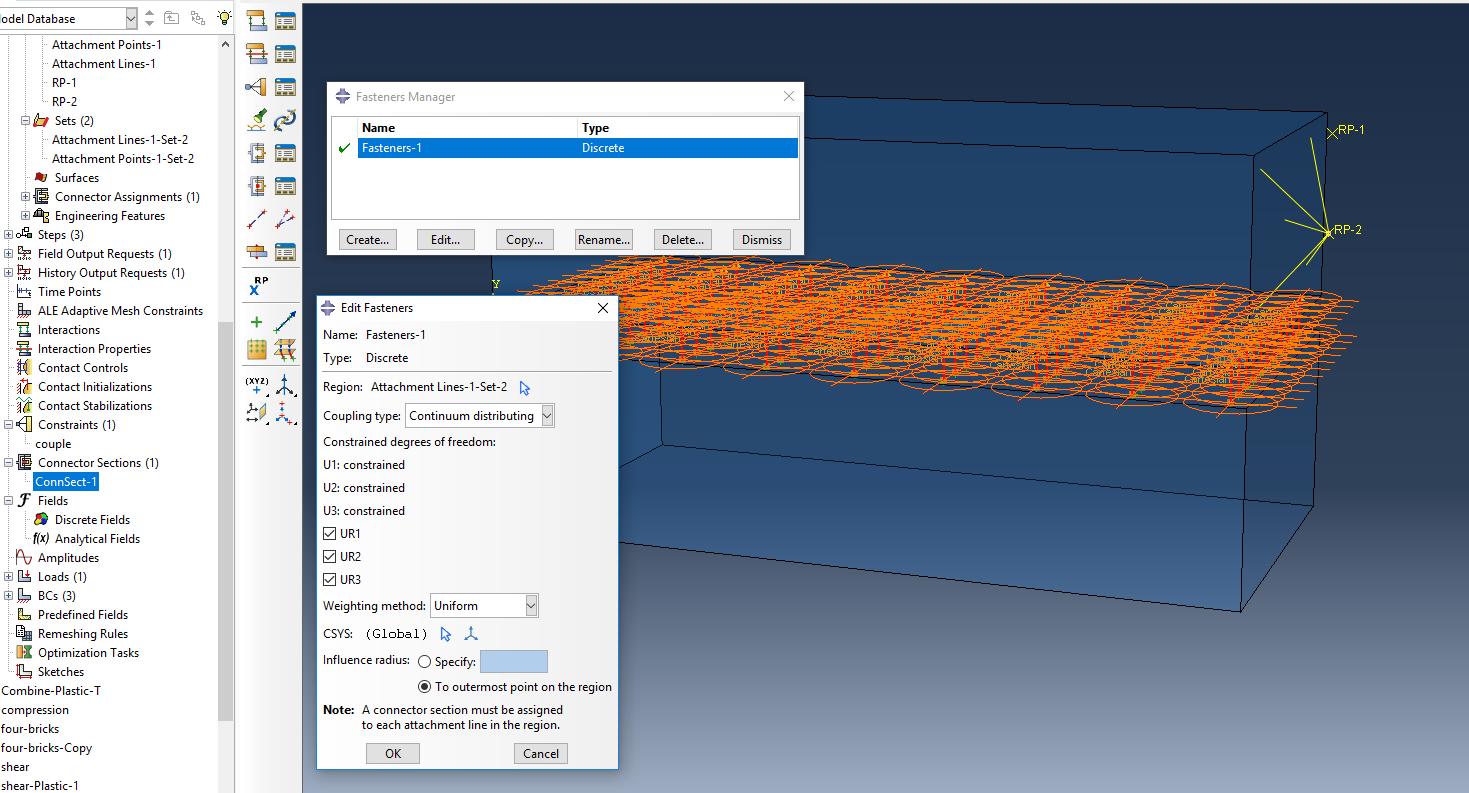Open the Coupling type dropdown
The width and height of the screenshot is (1469, 793).
click(547, 416)
